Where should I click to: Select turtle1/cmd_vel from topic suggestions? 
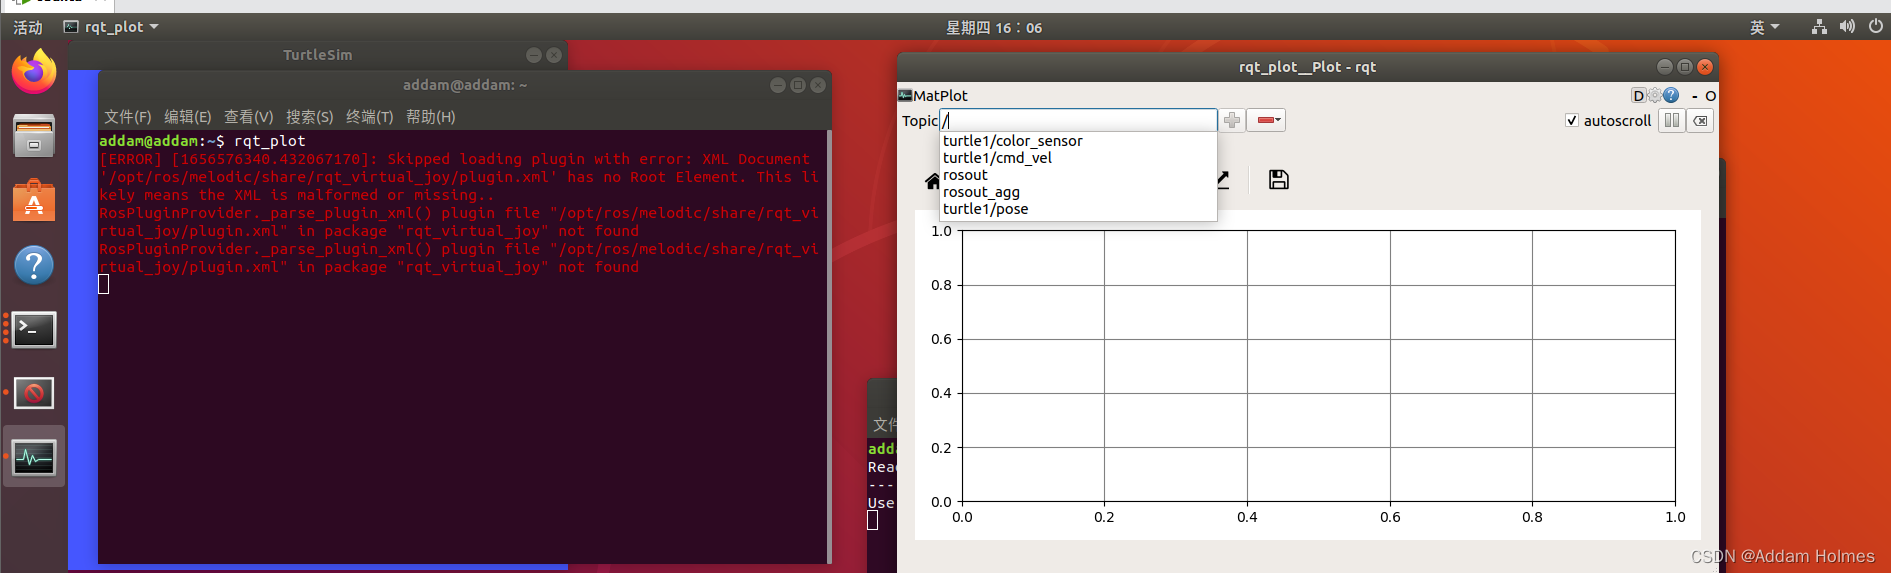coord(997,158)
